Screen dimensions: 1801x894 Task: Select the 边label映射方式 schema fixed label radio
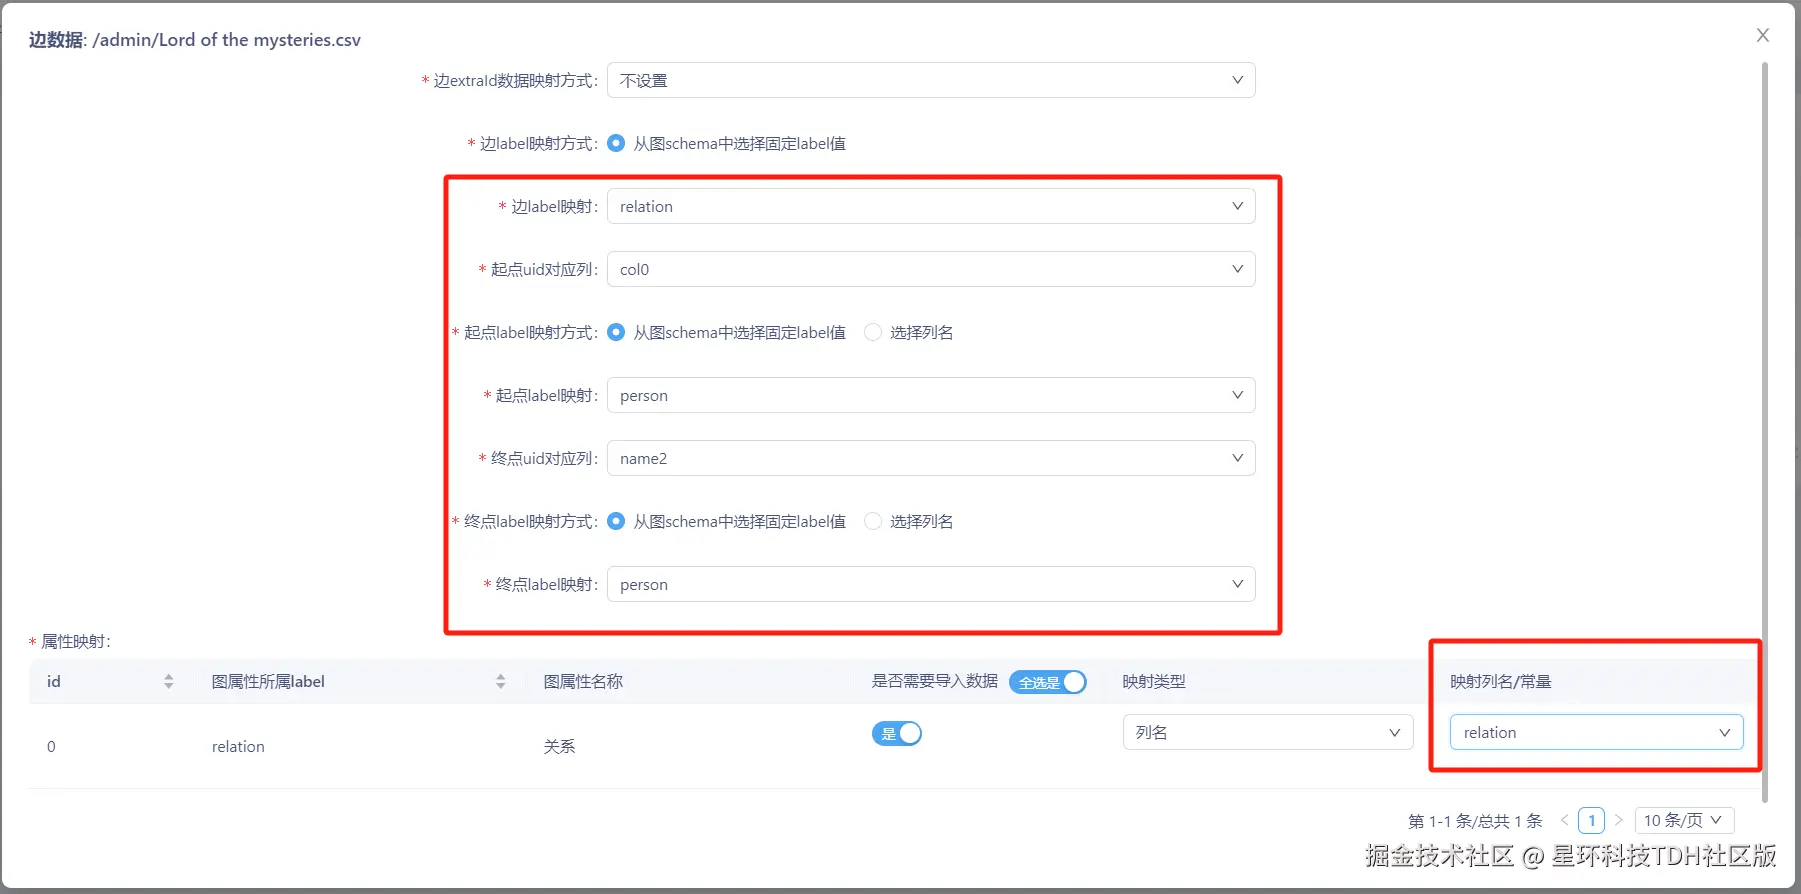[616, 143]
